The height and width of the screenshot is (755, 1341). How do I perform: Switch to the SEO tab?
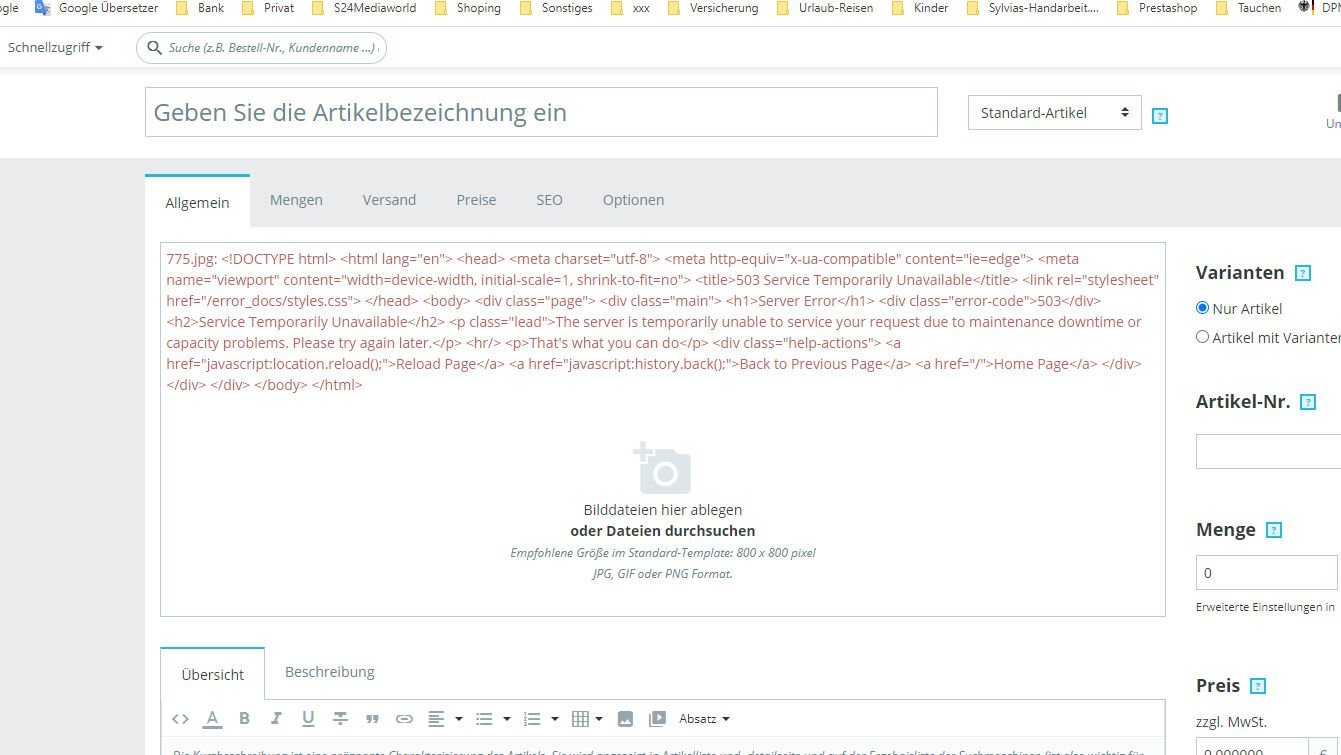click(549, 200)
